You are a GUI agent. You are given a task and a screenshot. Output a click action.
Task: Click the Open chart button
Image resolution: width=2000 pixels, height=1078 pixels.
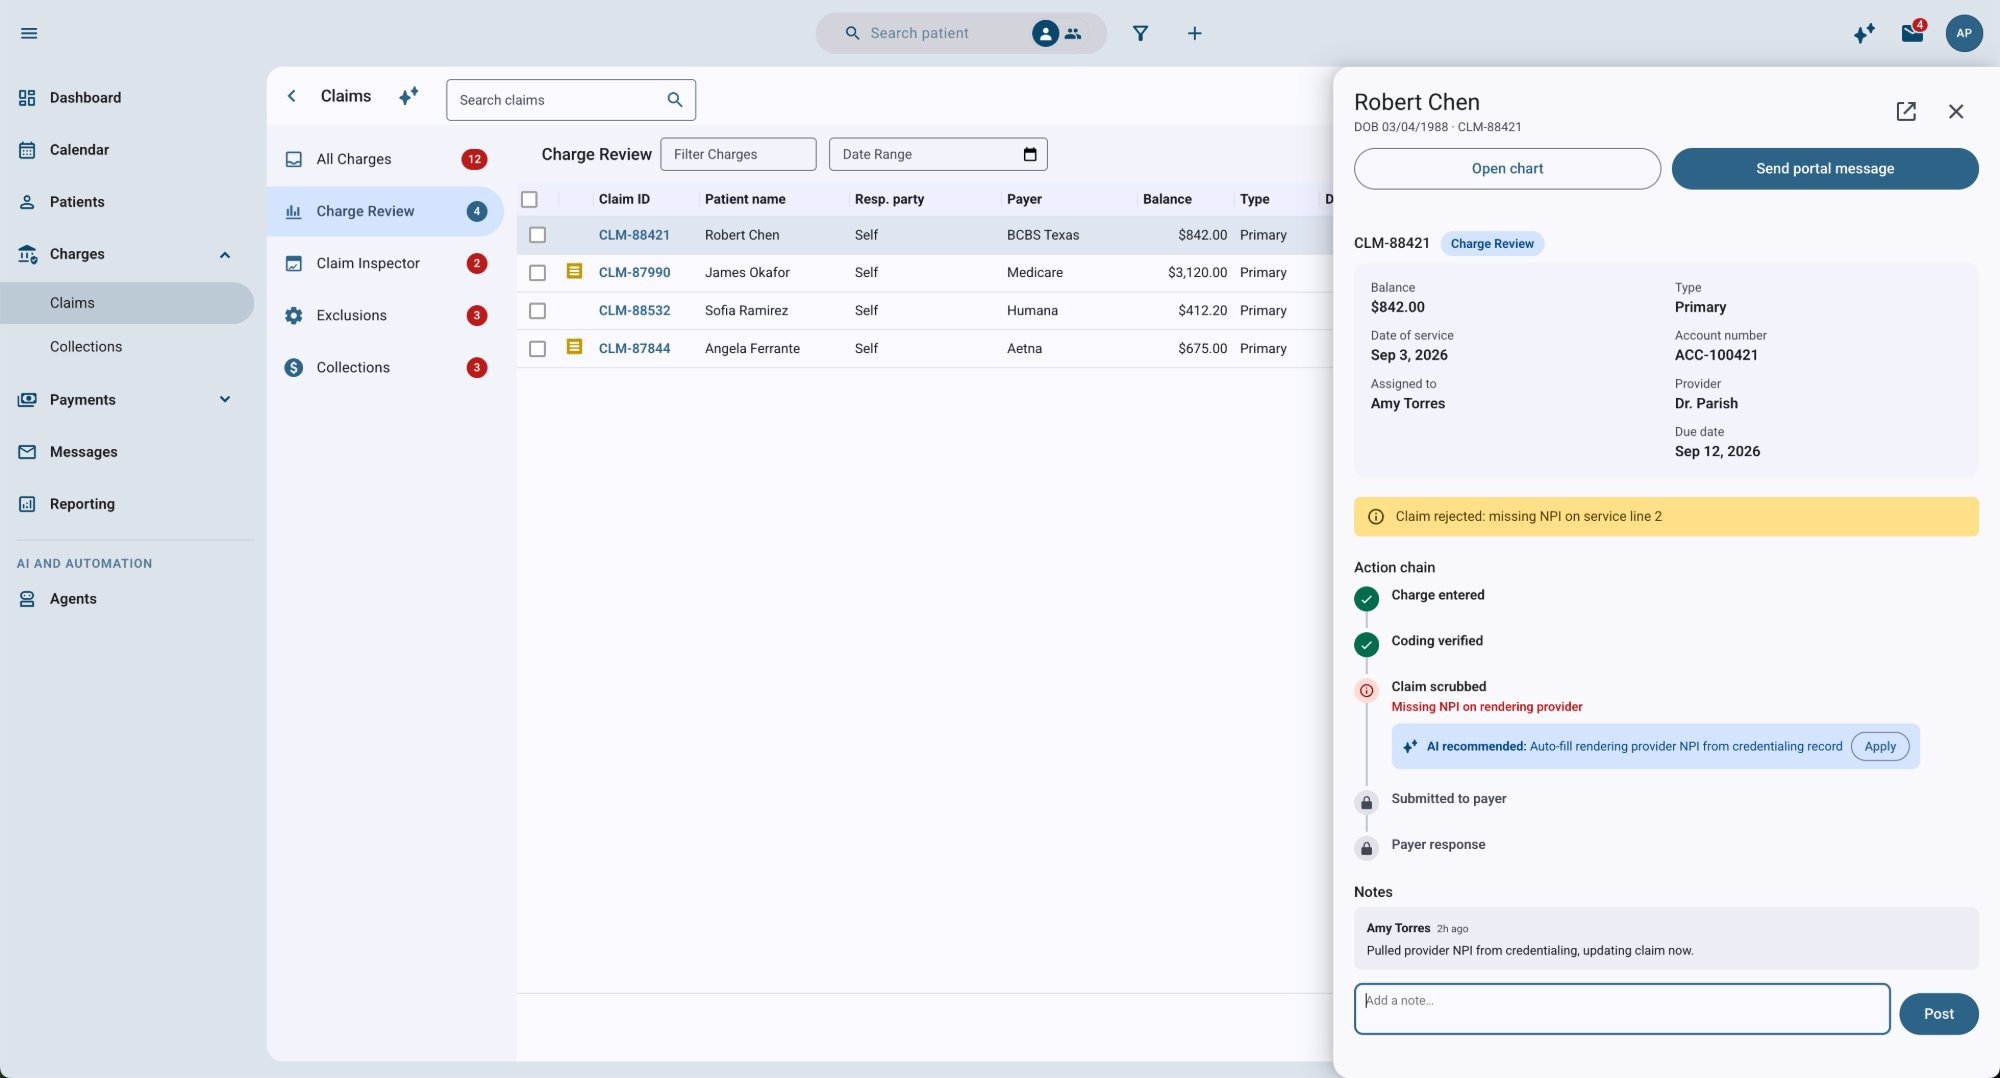click(x=1507, y=168)
